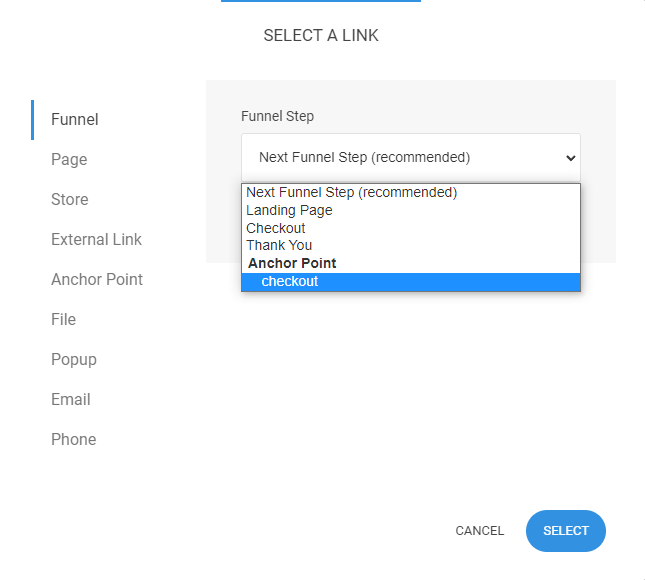Confirm with the blue Select button

pyautogui.click(x=566, y=531)
